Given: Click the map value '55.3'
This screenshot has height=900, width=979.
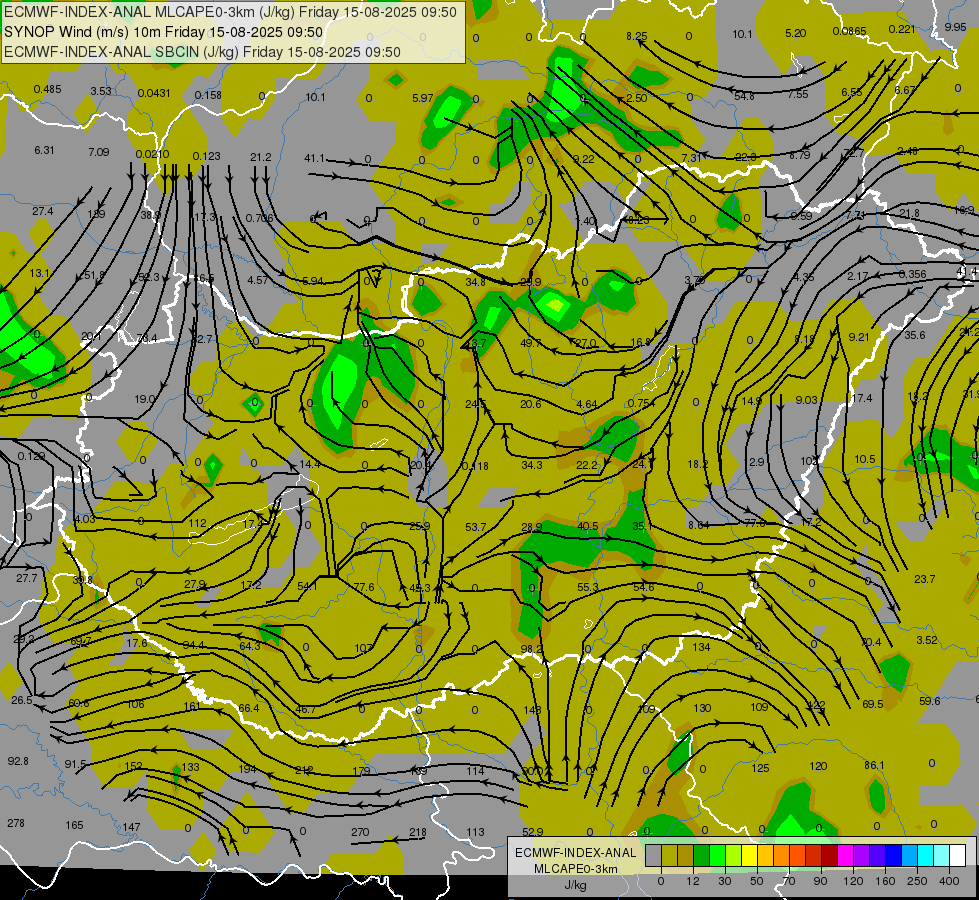Looking at the screenshot, I should click(588, 588).
